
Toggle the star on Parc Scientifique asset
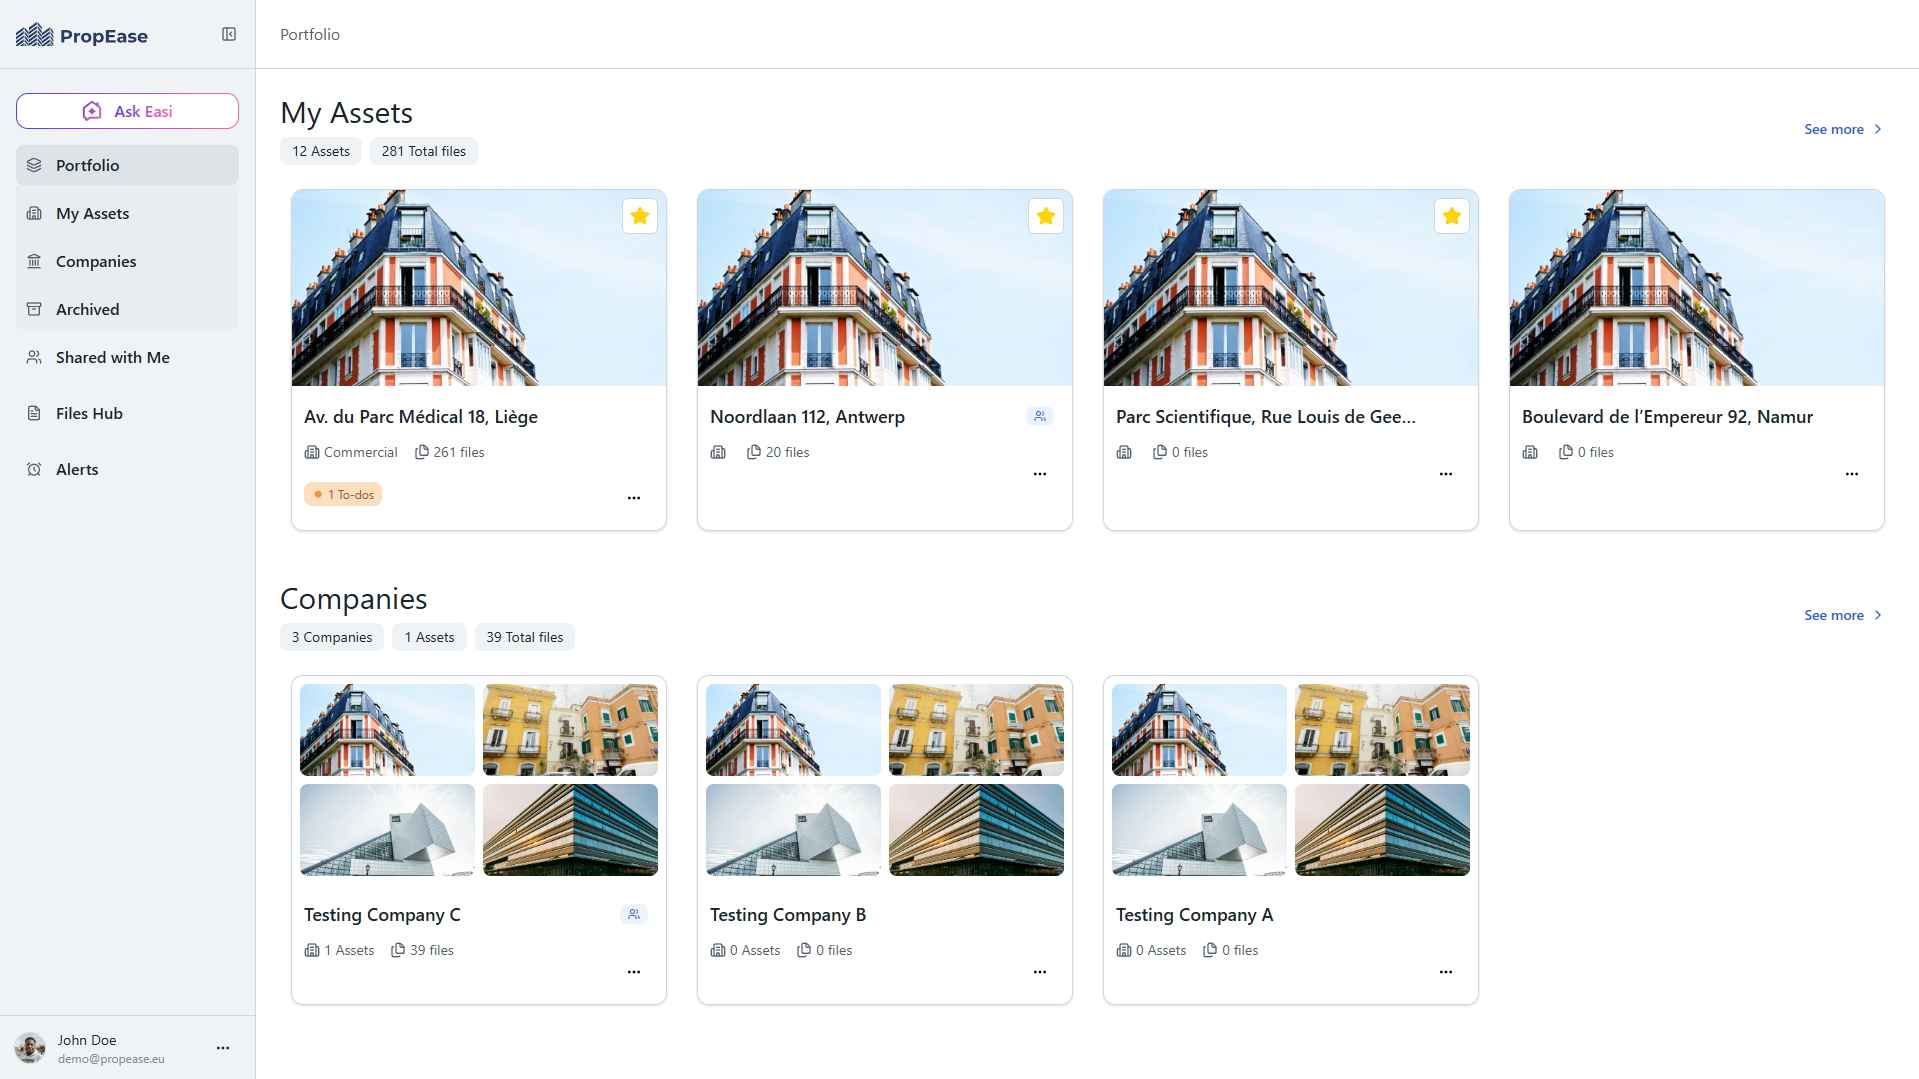1452,216
